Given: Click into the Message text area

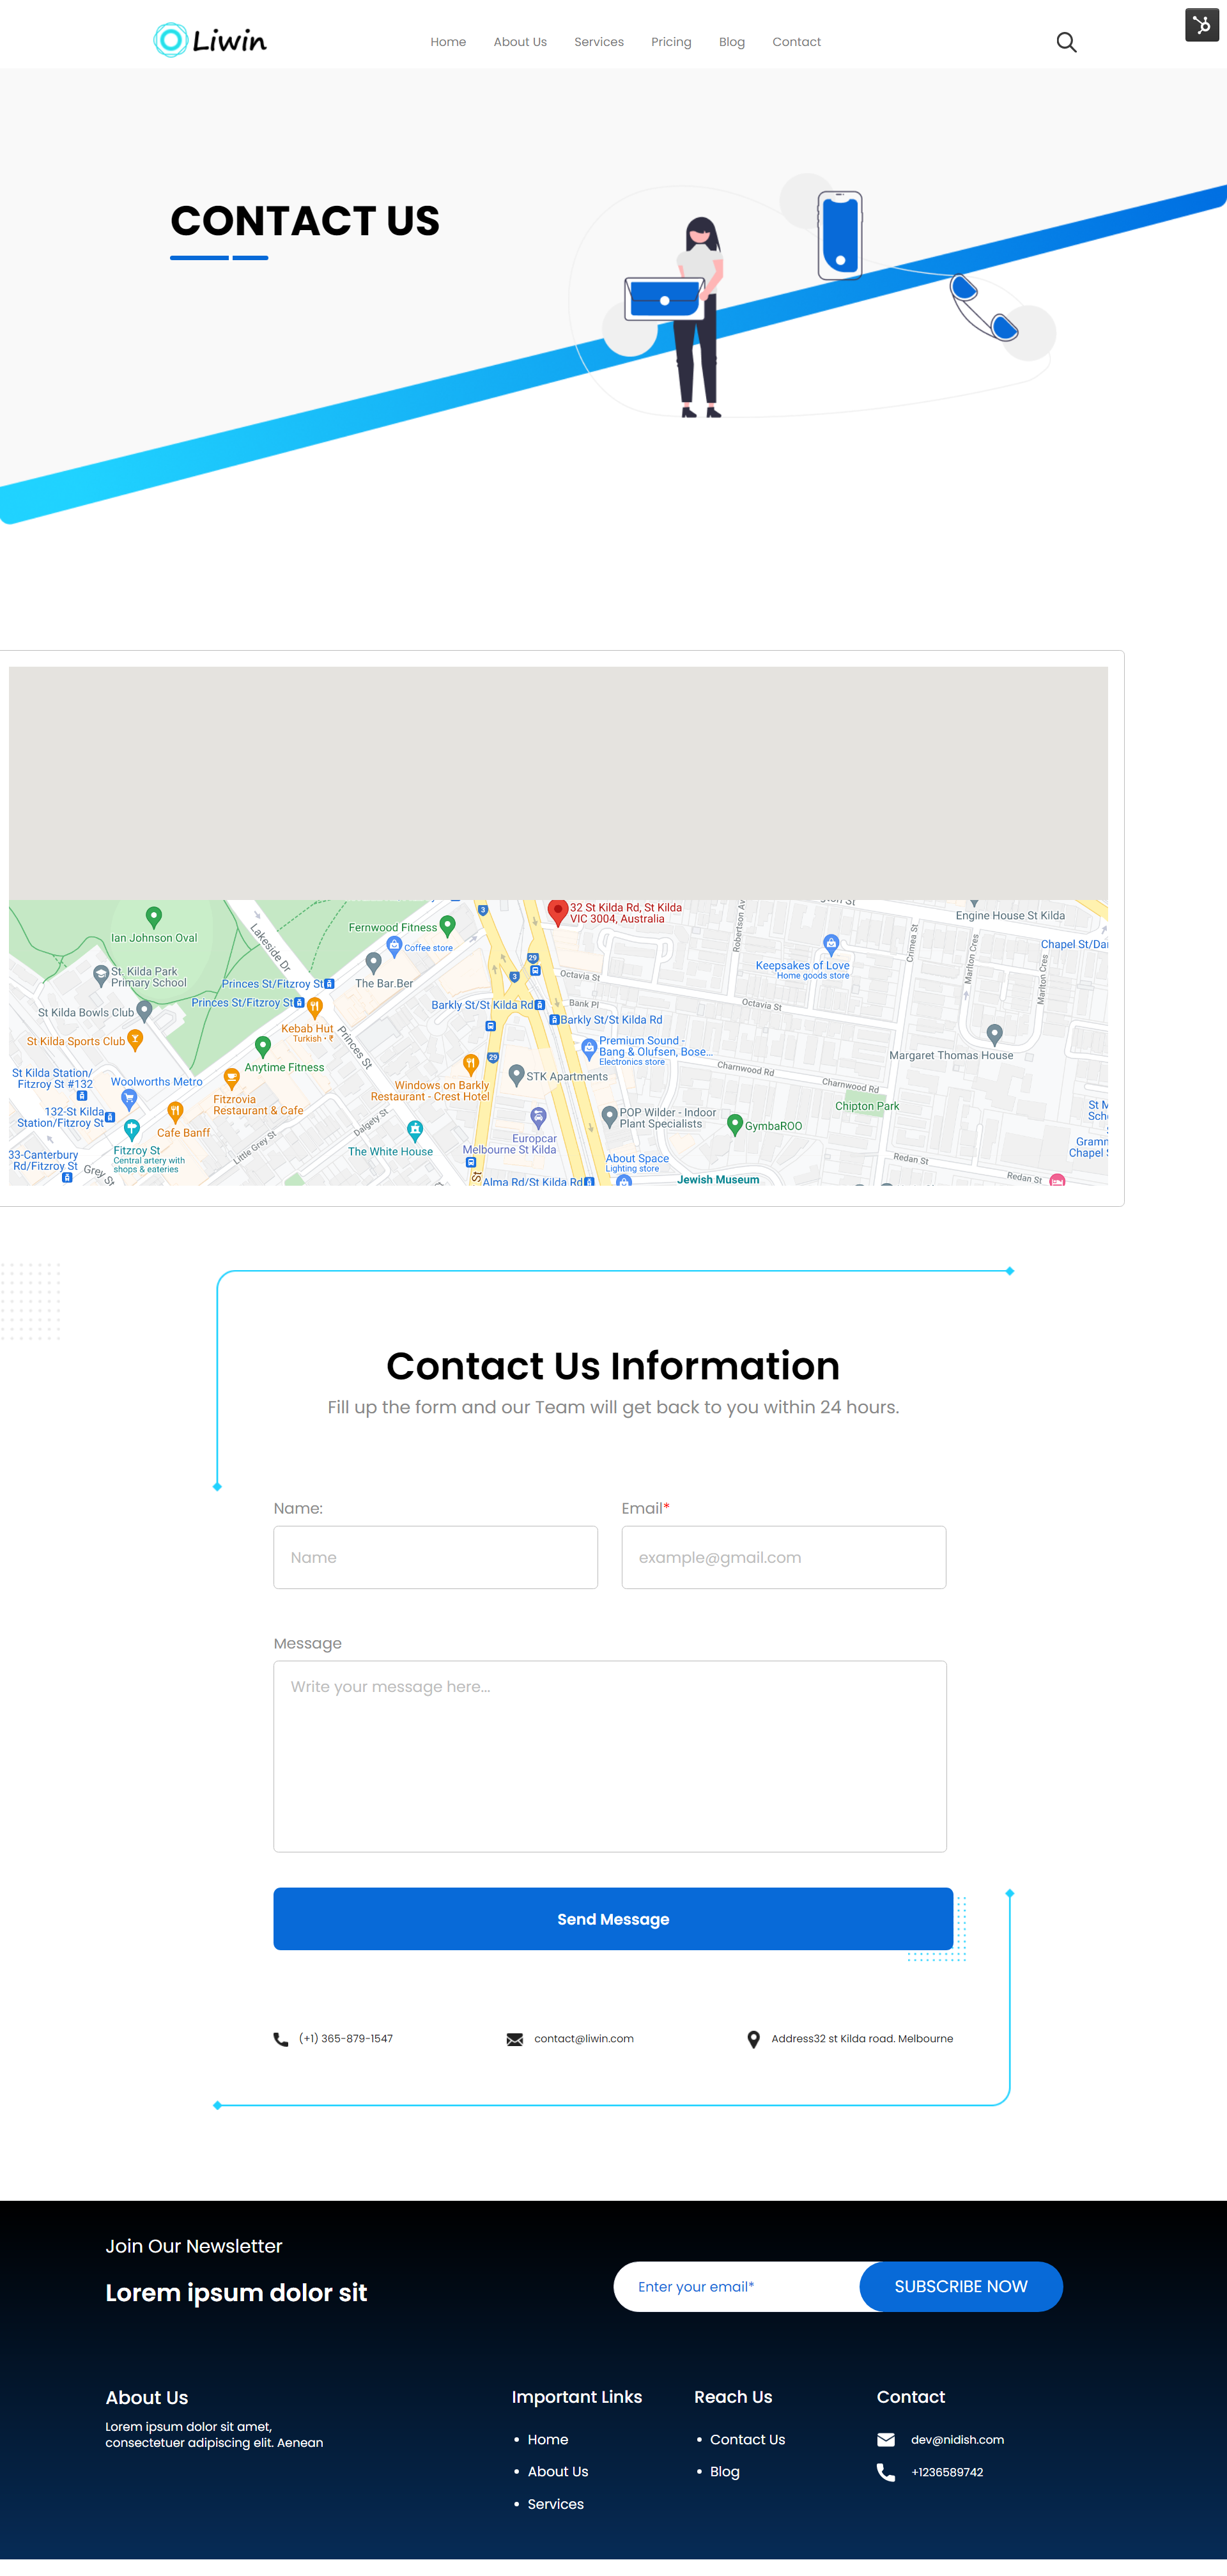Looking at the screenshot, I should point(609,1755).
